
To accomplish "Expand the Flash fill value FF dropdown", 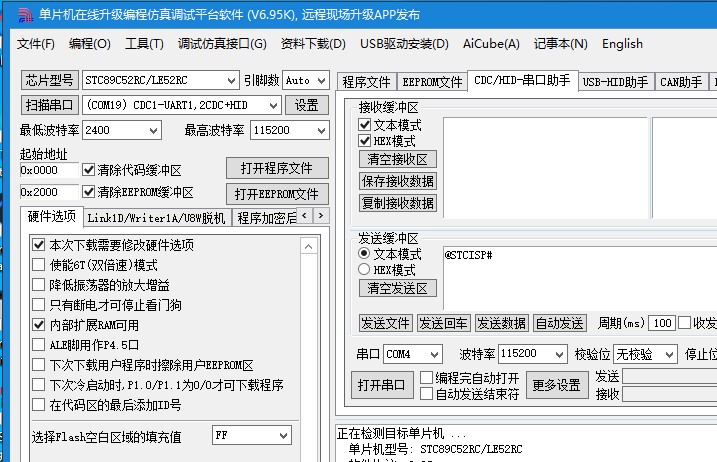I will point(284,435).
